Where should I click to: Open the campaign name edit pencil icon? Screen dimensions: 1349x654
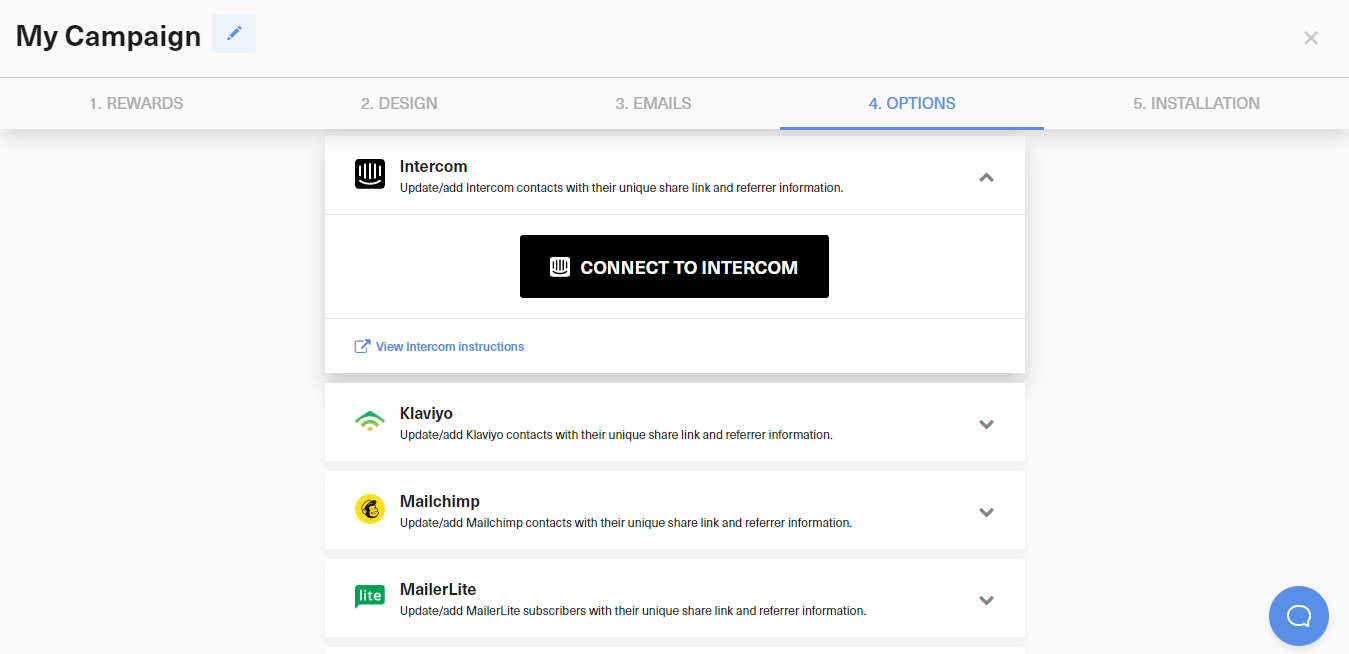coord(233,33)
